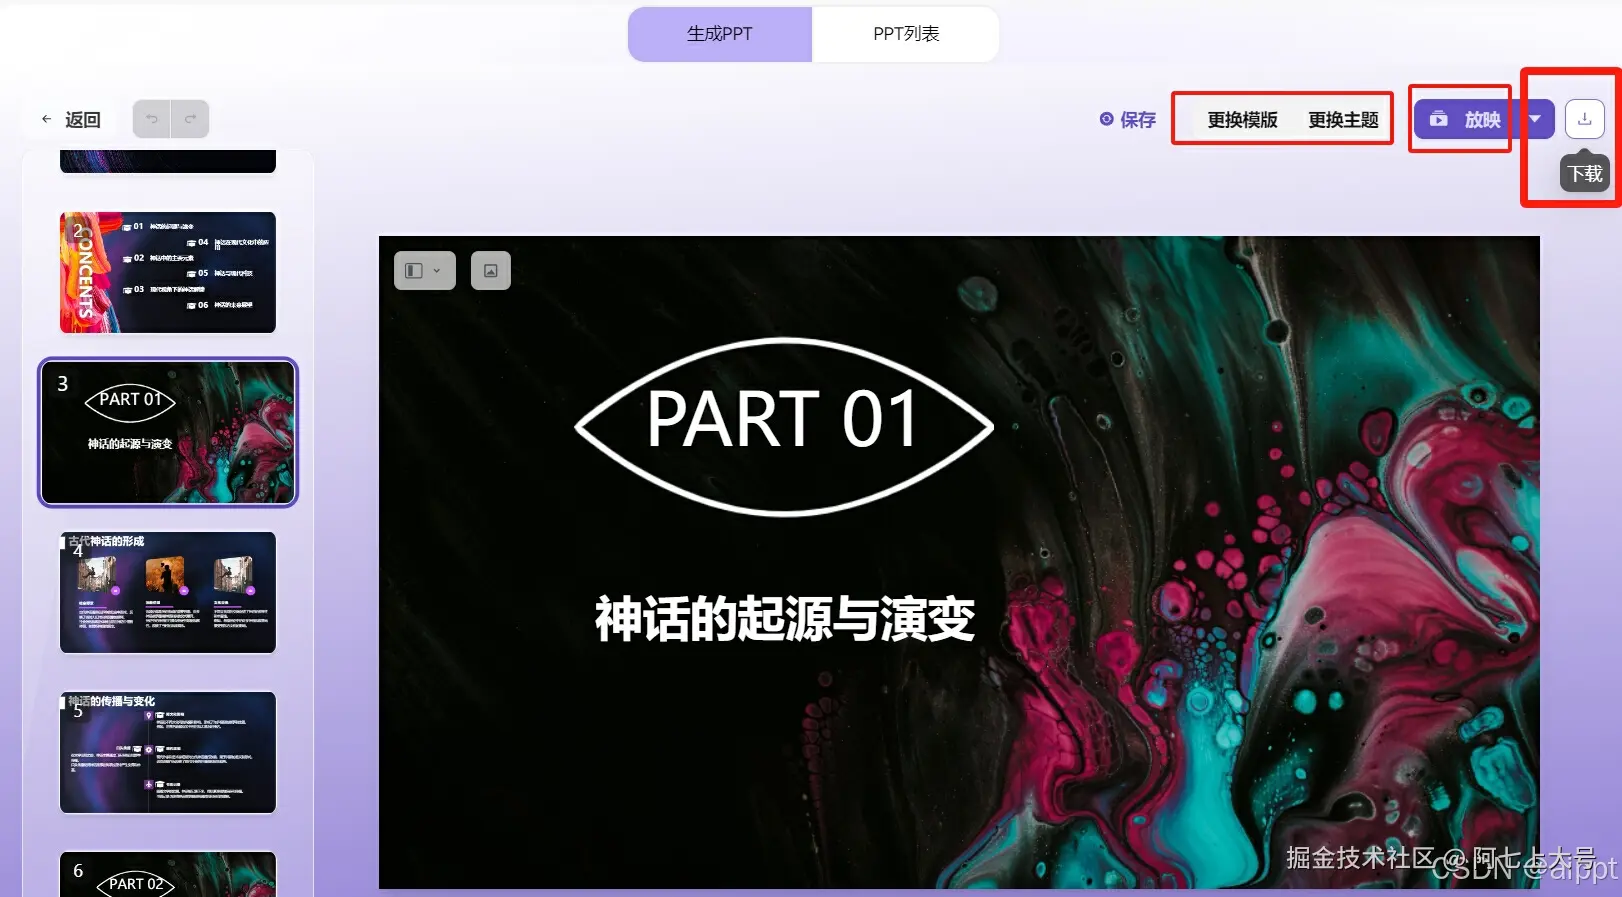Start slideshow with 放映 button
Viewport: 1622px width, 897px height.
tap(1465, 120)
